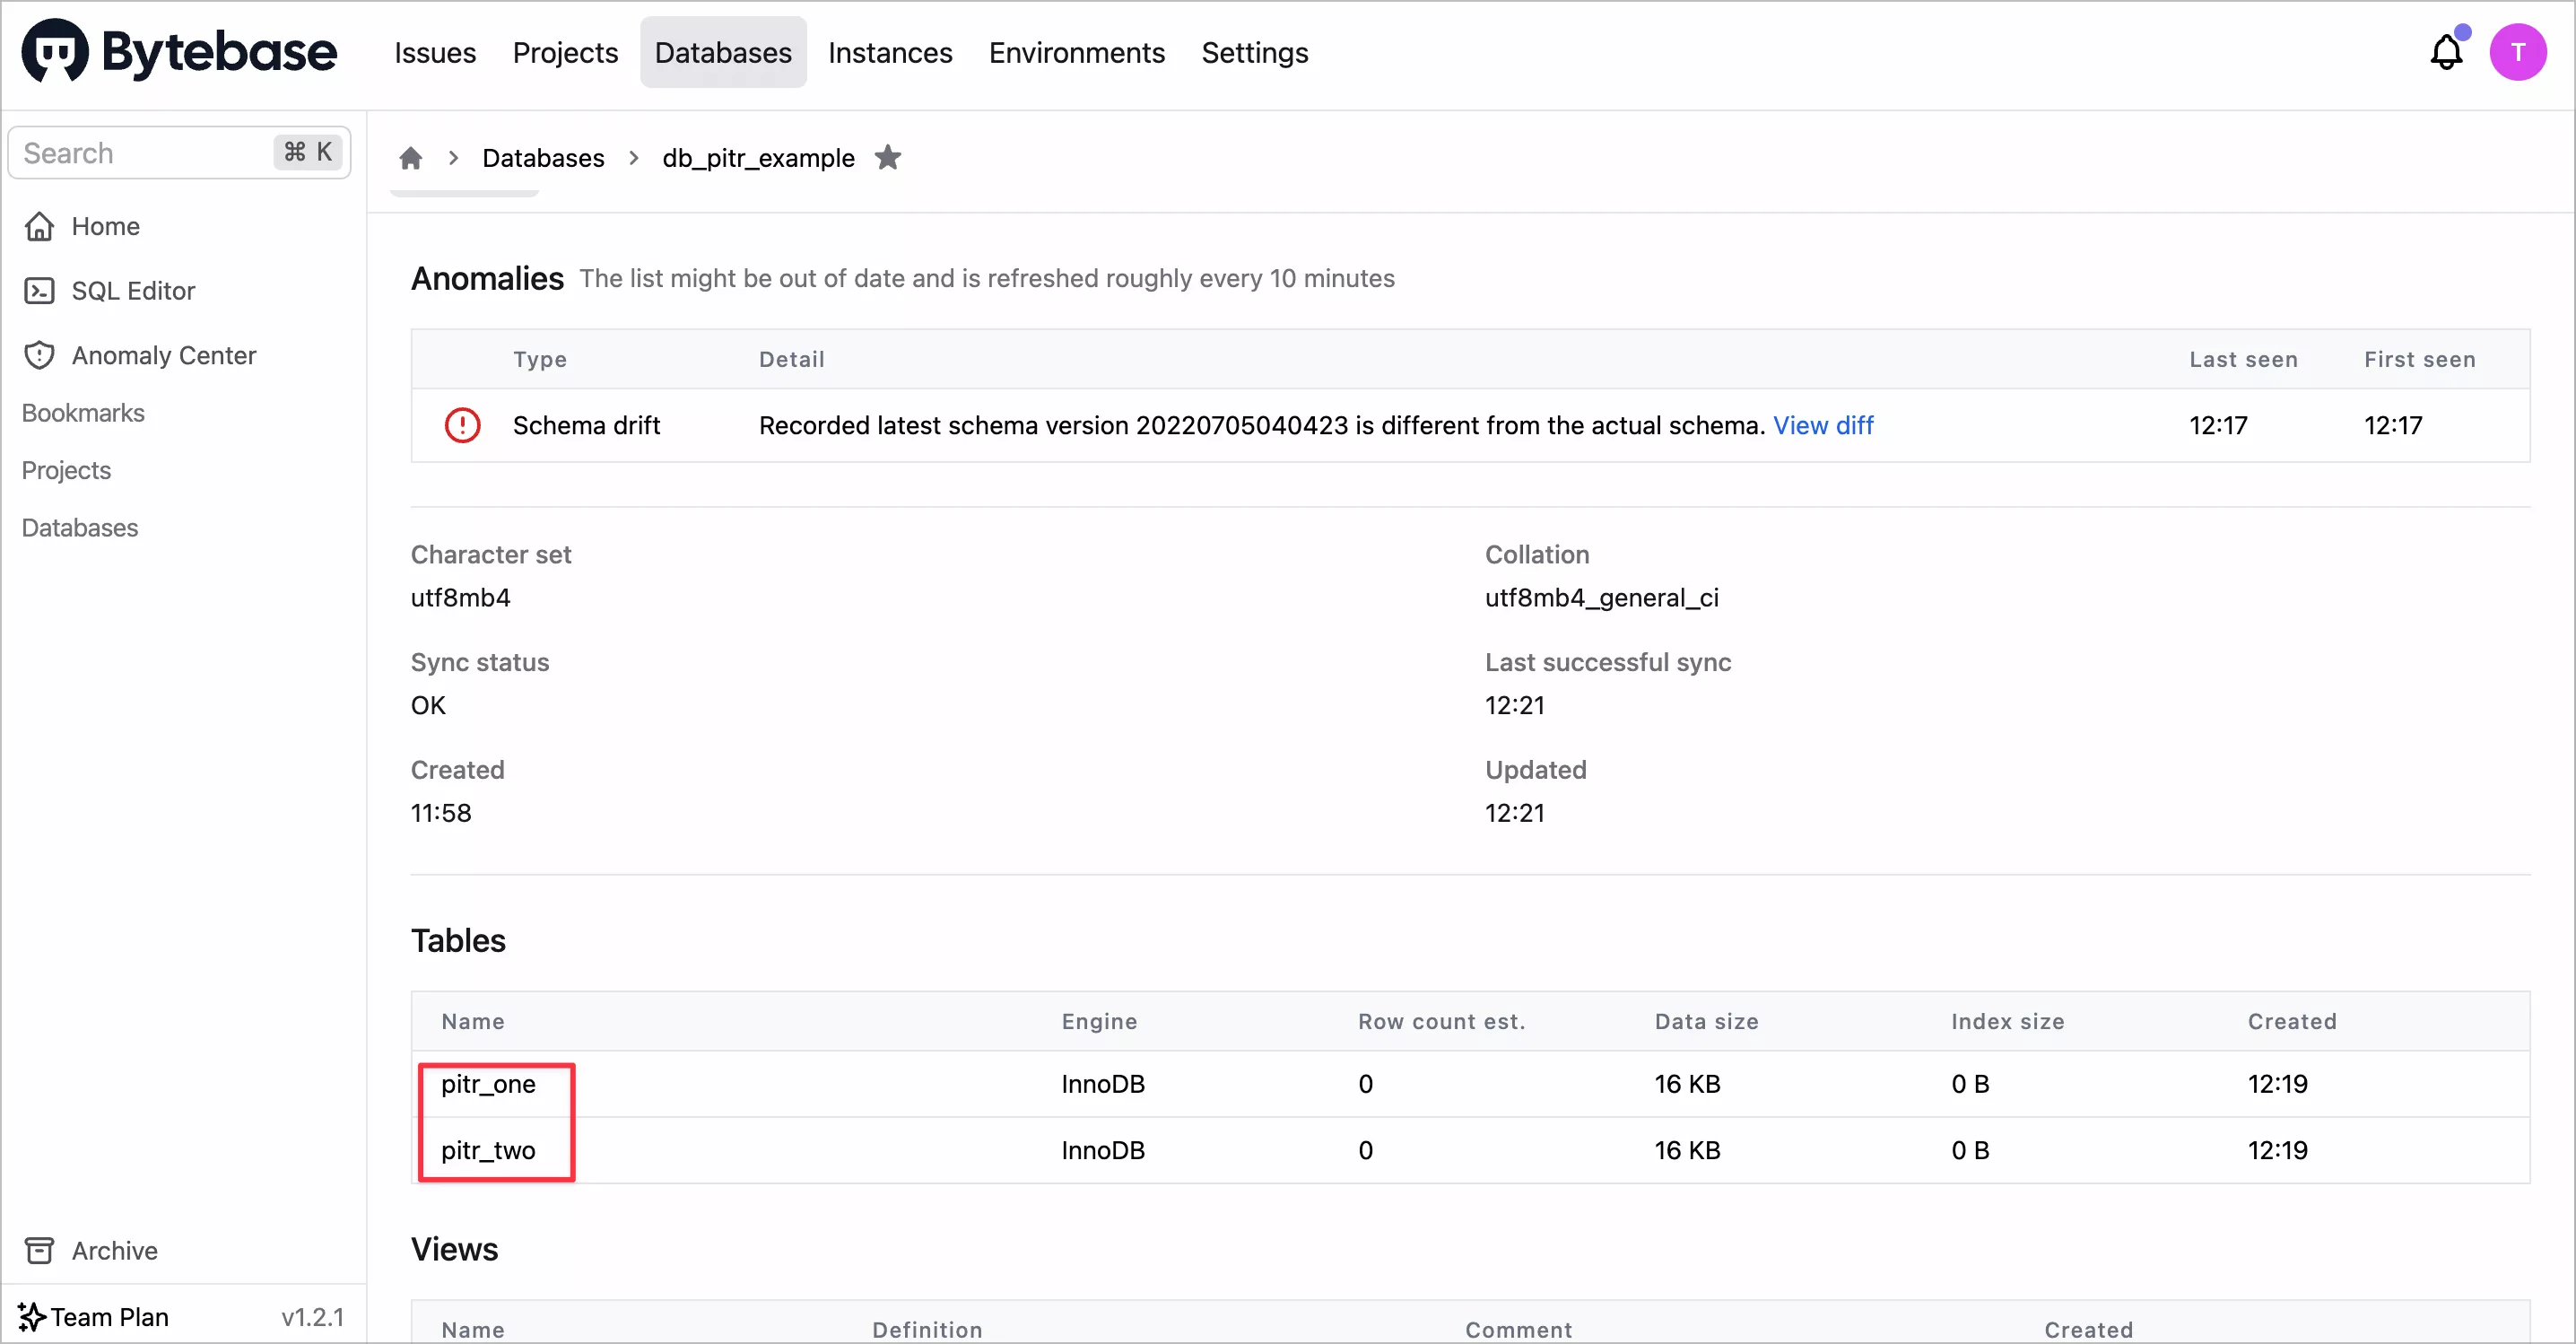Viewport: 2576px width, 1344px height.
Task: Click the View diff link
Action: coord(1823,425)
